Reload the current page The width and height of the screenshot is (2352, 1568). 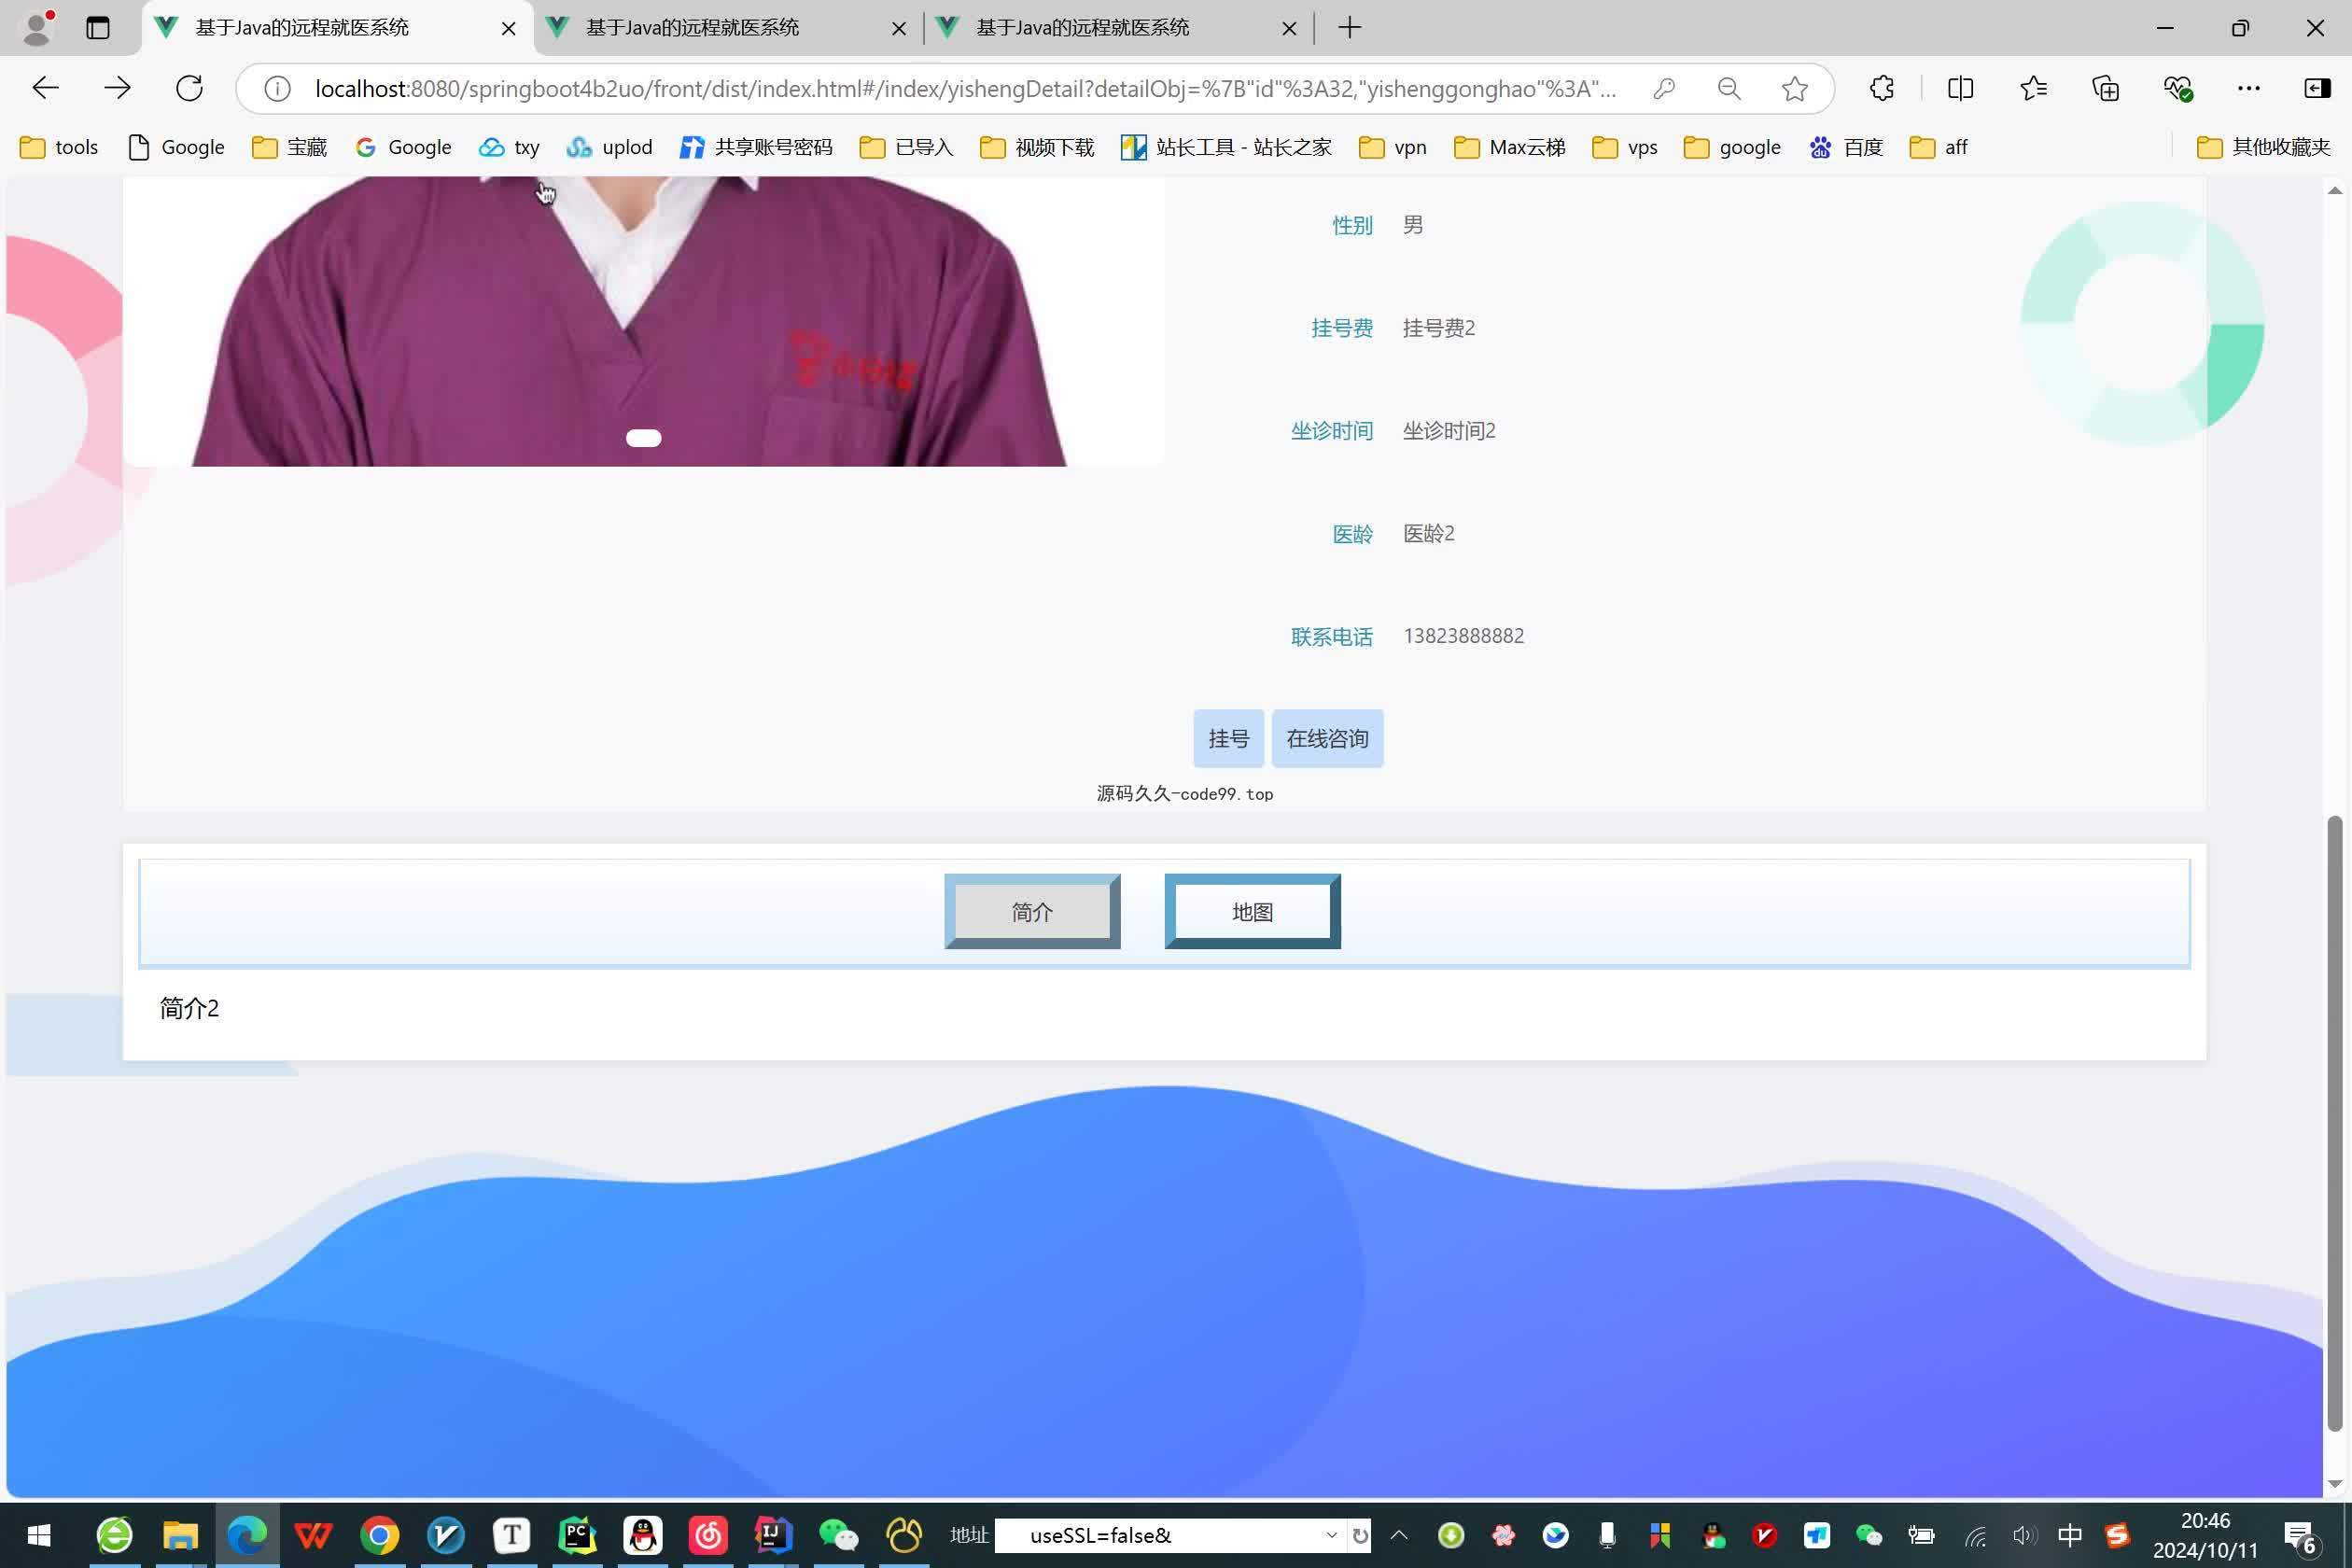[189, 88]
